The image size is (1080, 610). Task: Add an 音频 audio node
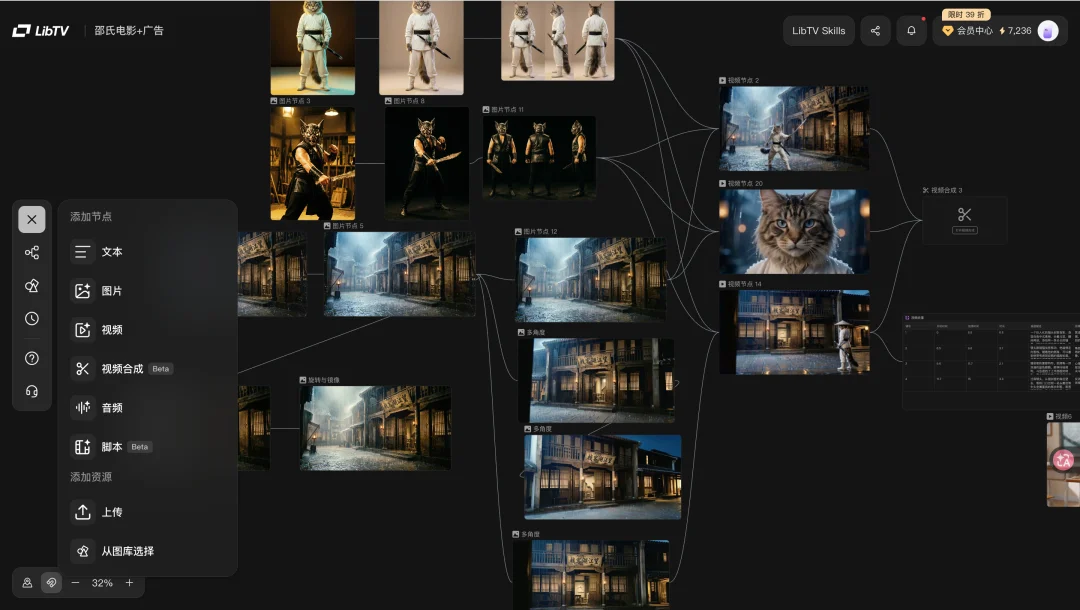tap(111, 408)
